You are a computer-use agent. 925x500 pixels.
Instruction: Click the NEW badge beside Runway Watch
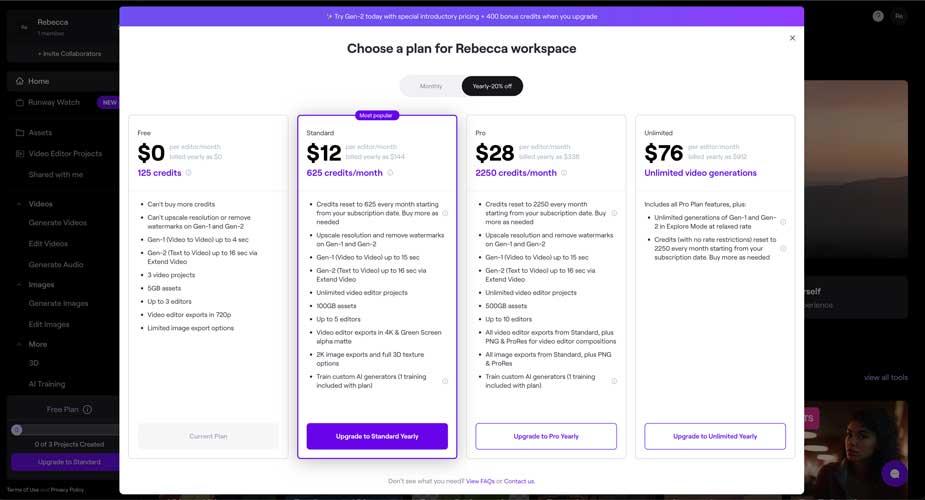point(109,102)
